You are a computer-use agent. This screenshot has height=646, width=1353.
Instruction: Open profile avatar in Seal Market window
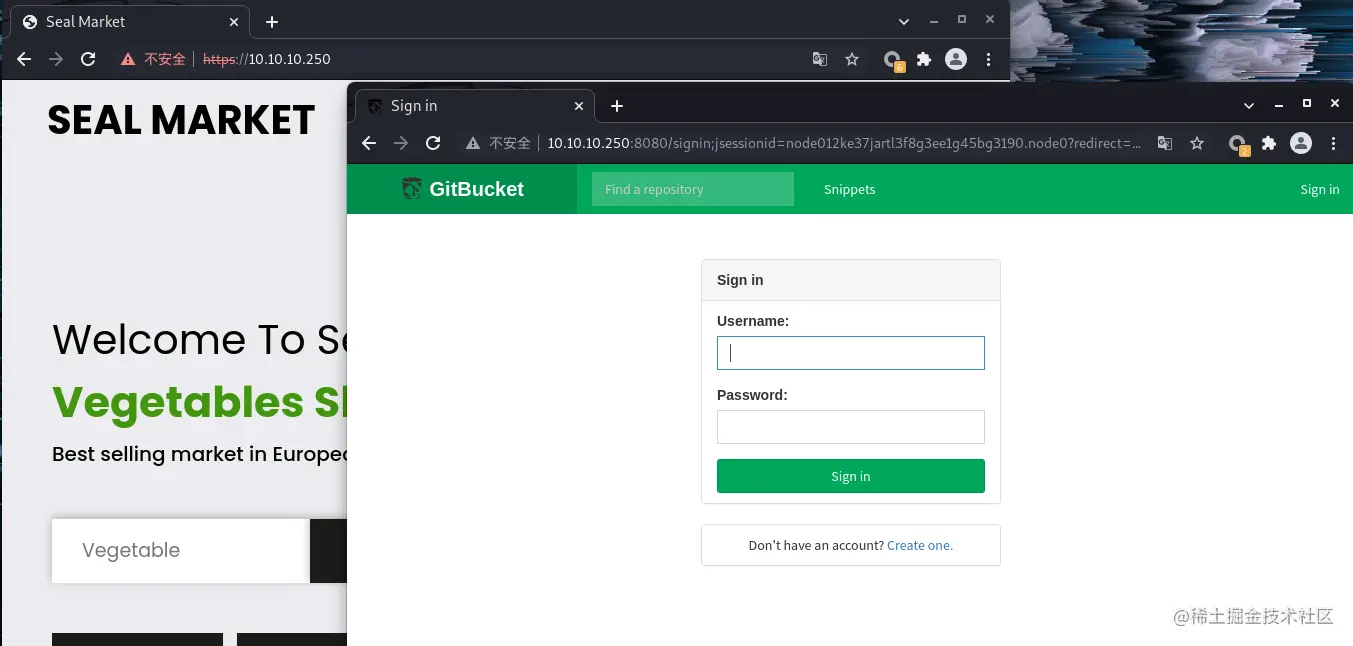tap(956, 60)
